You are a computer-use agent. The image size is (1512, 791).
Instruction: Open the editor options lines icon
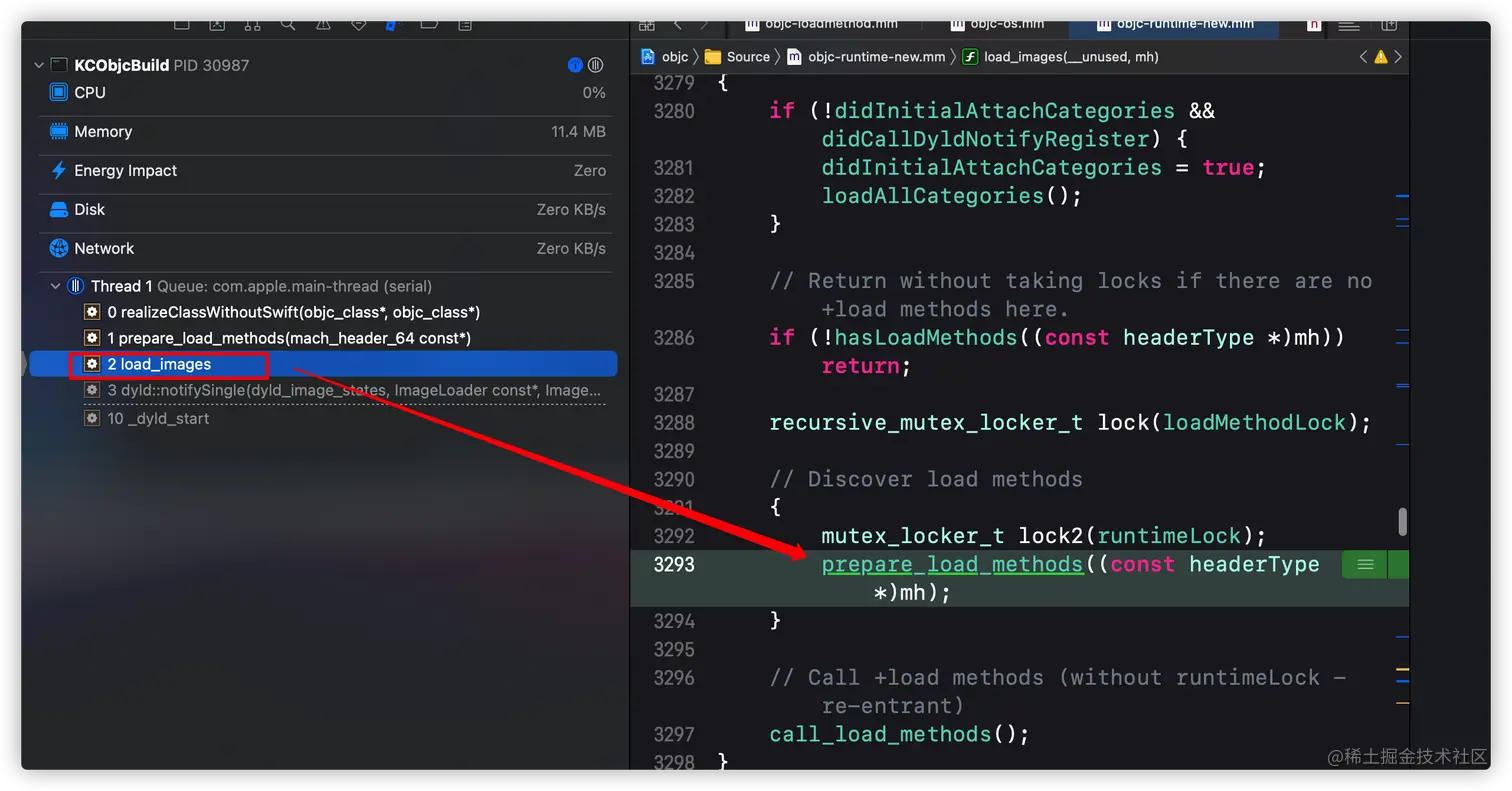click(1349, 25)
